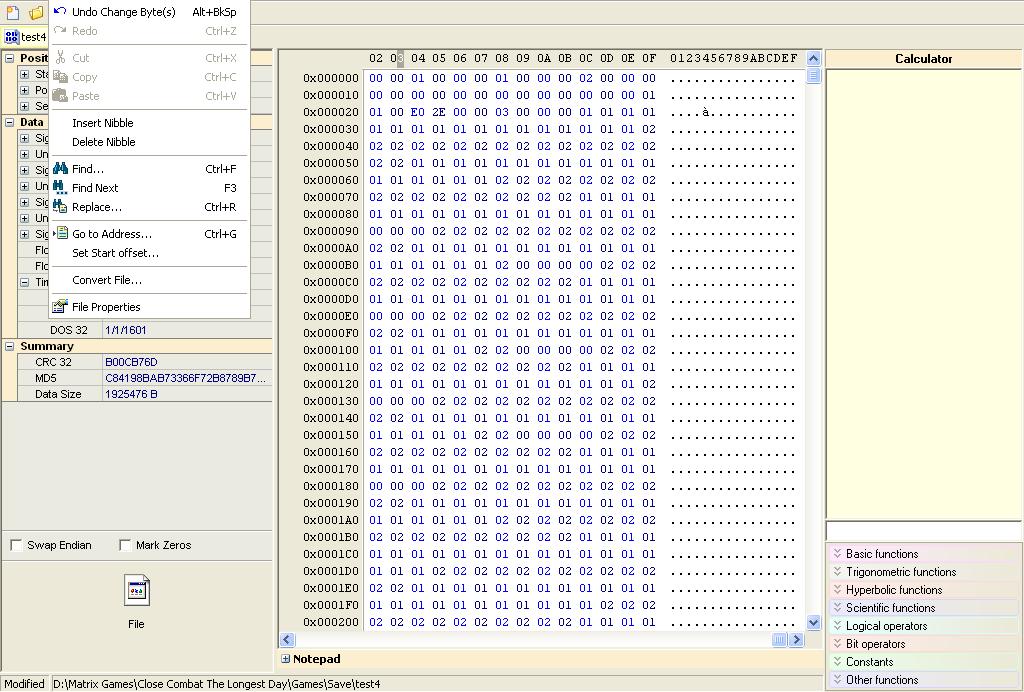Click horizontal scrollbar left arrow

tap(287, 640)
